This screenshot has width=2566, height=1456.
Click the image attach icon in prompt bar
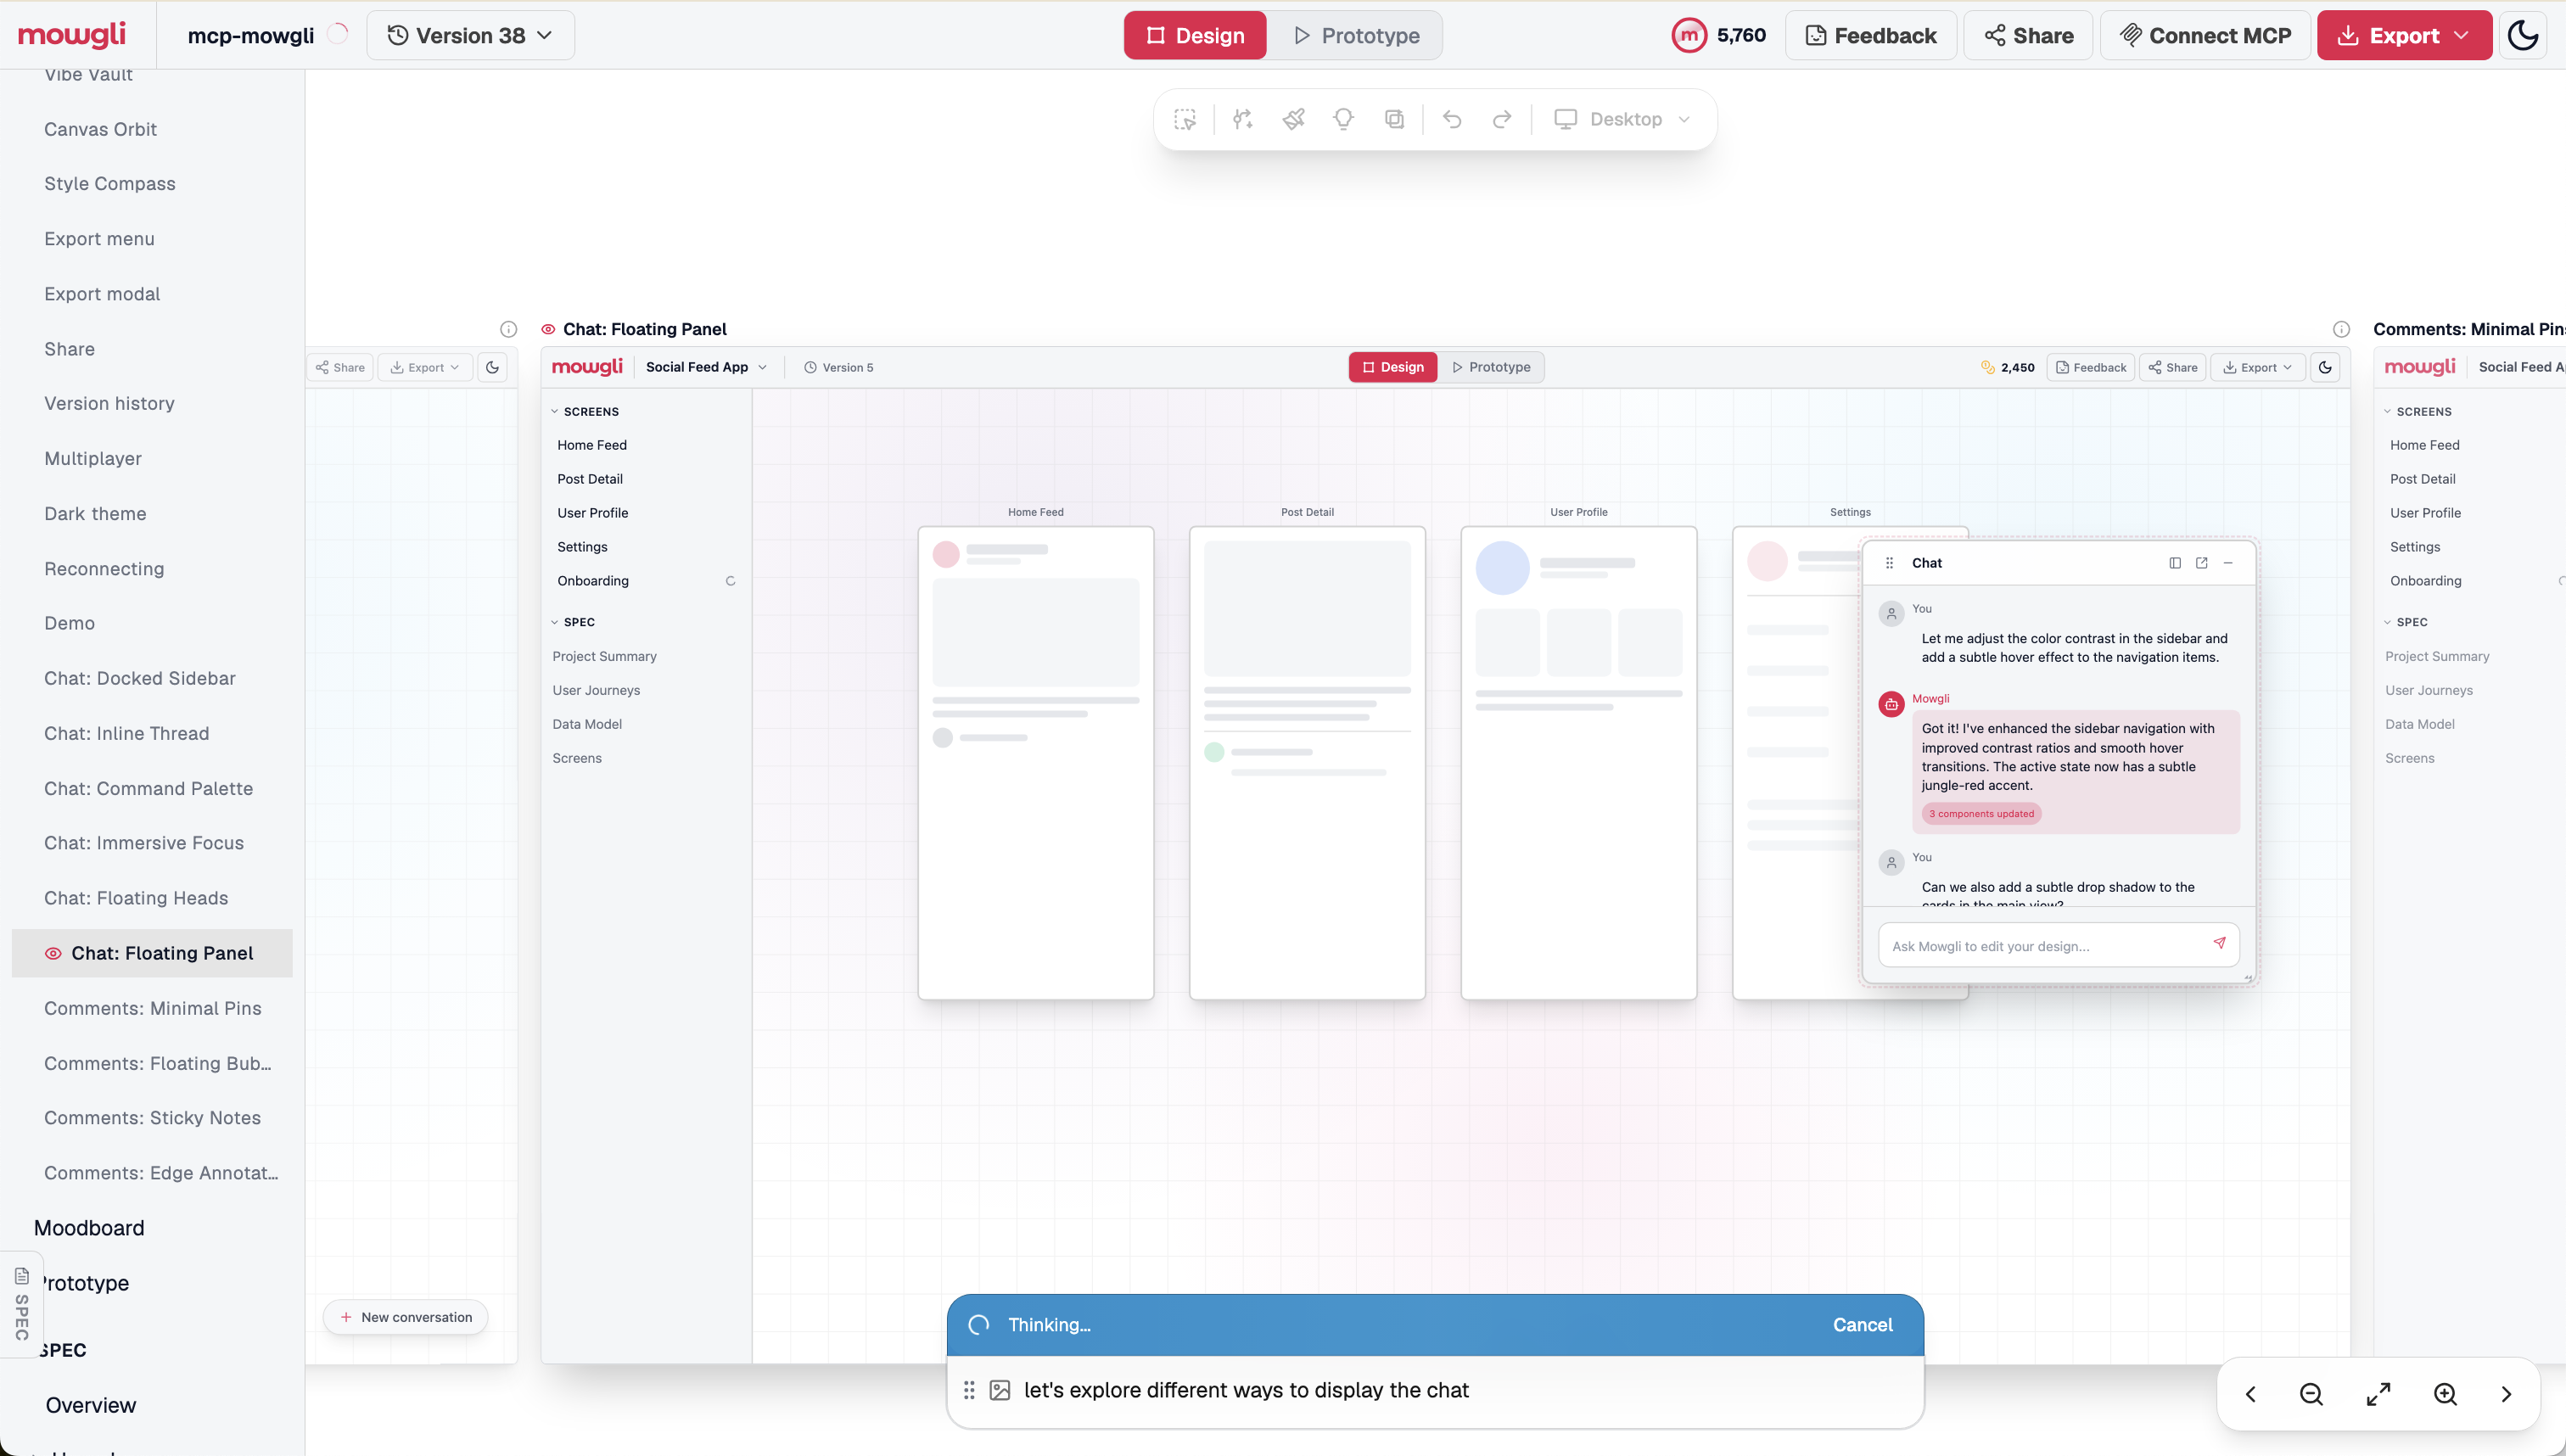1000,1390
